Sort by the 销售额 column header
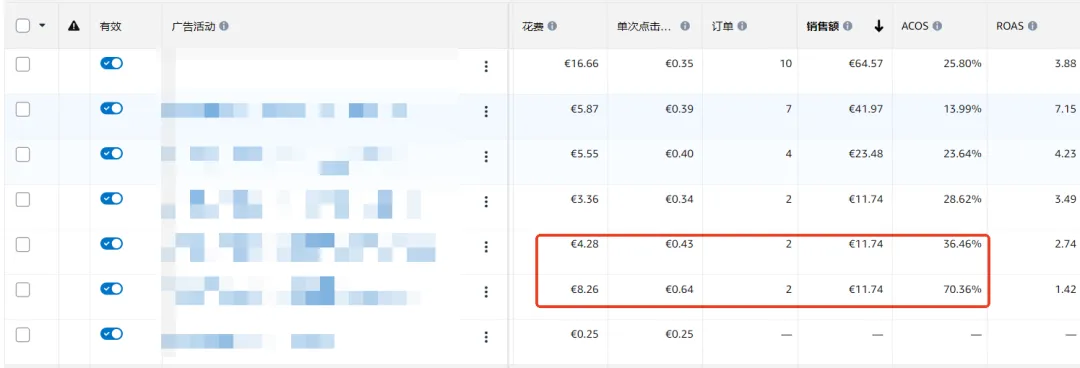This screenshot has width=1080, height=368. click(822, 26)
